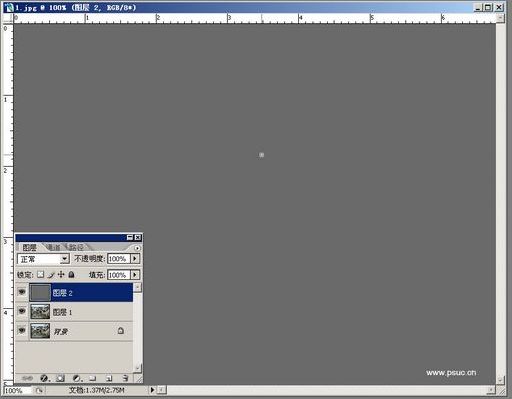This screenshot has width=512, height=399.
Task: Click the create new group folder icon
Action: 93,378
